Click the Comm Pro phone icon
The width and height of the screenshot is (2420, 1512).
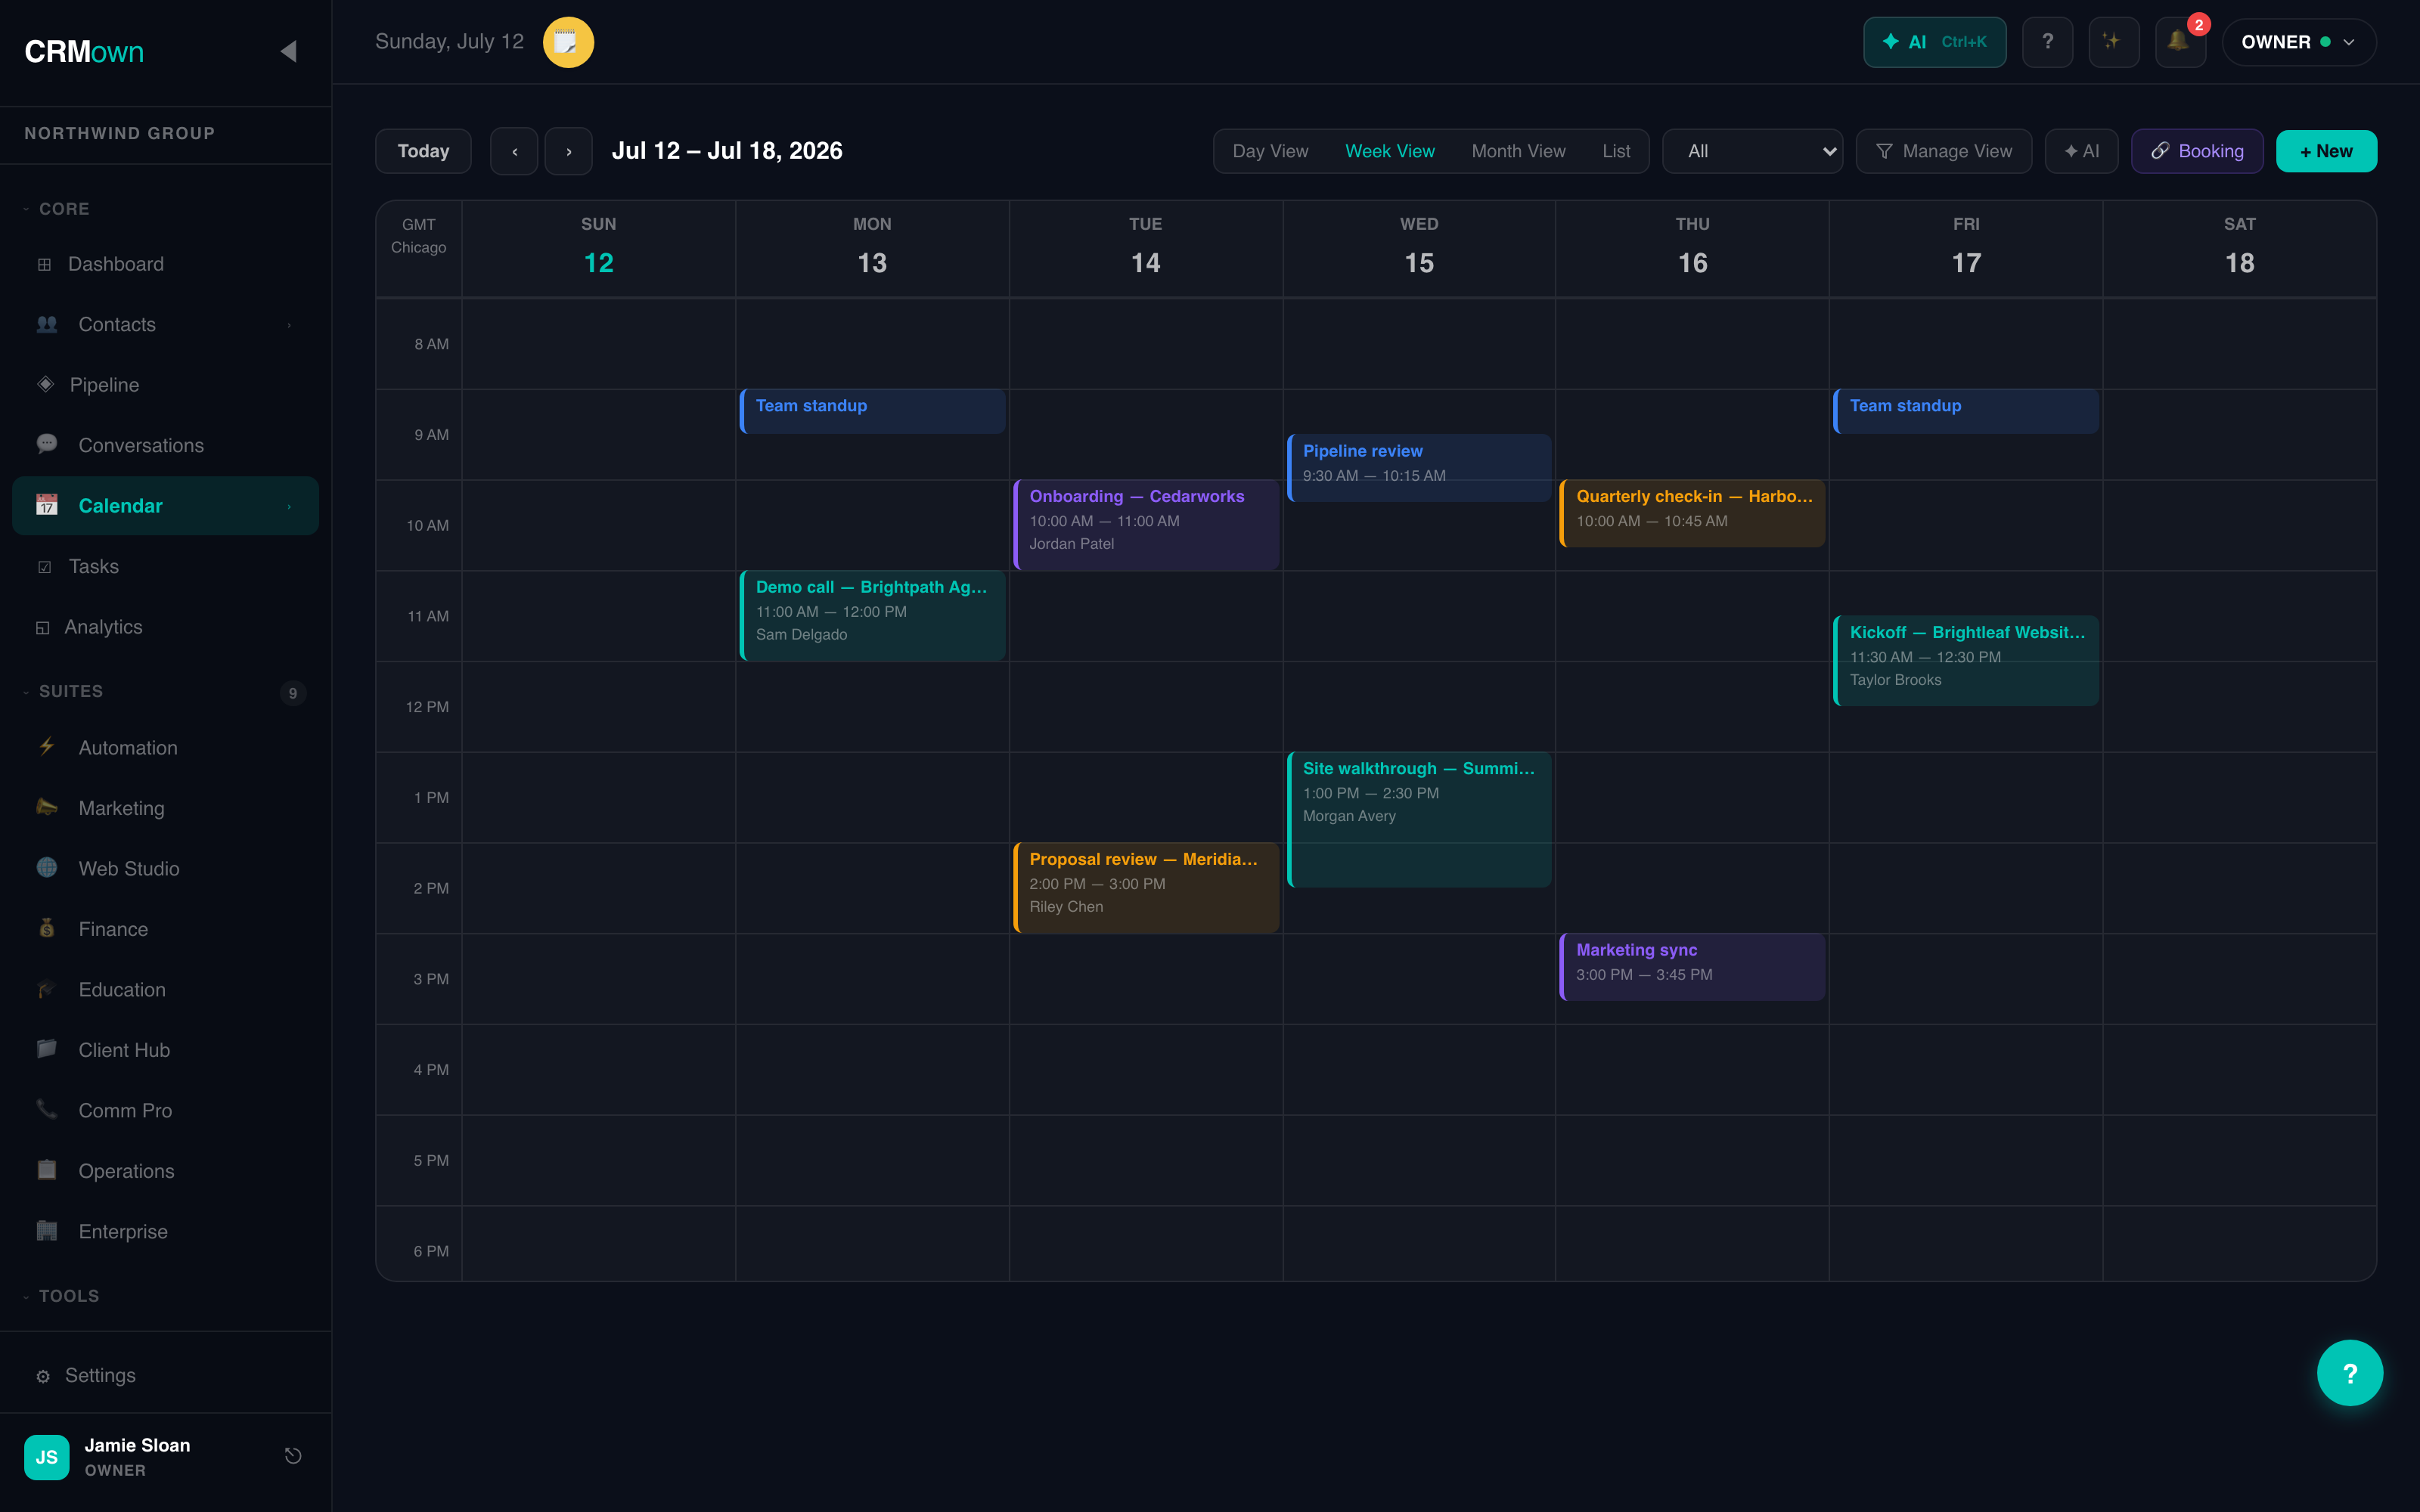(x=47, y=1110)
